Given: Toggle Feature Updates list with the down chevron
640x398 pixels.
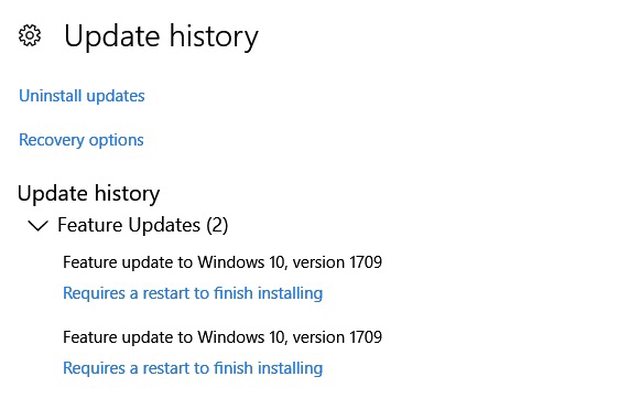Looking at the screenshot, I should click(x=38, y=225).
